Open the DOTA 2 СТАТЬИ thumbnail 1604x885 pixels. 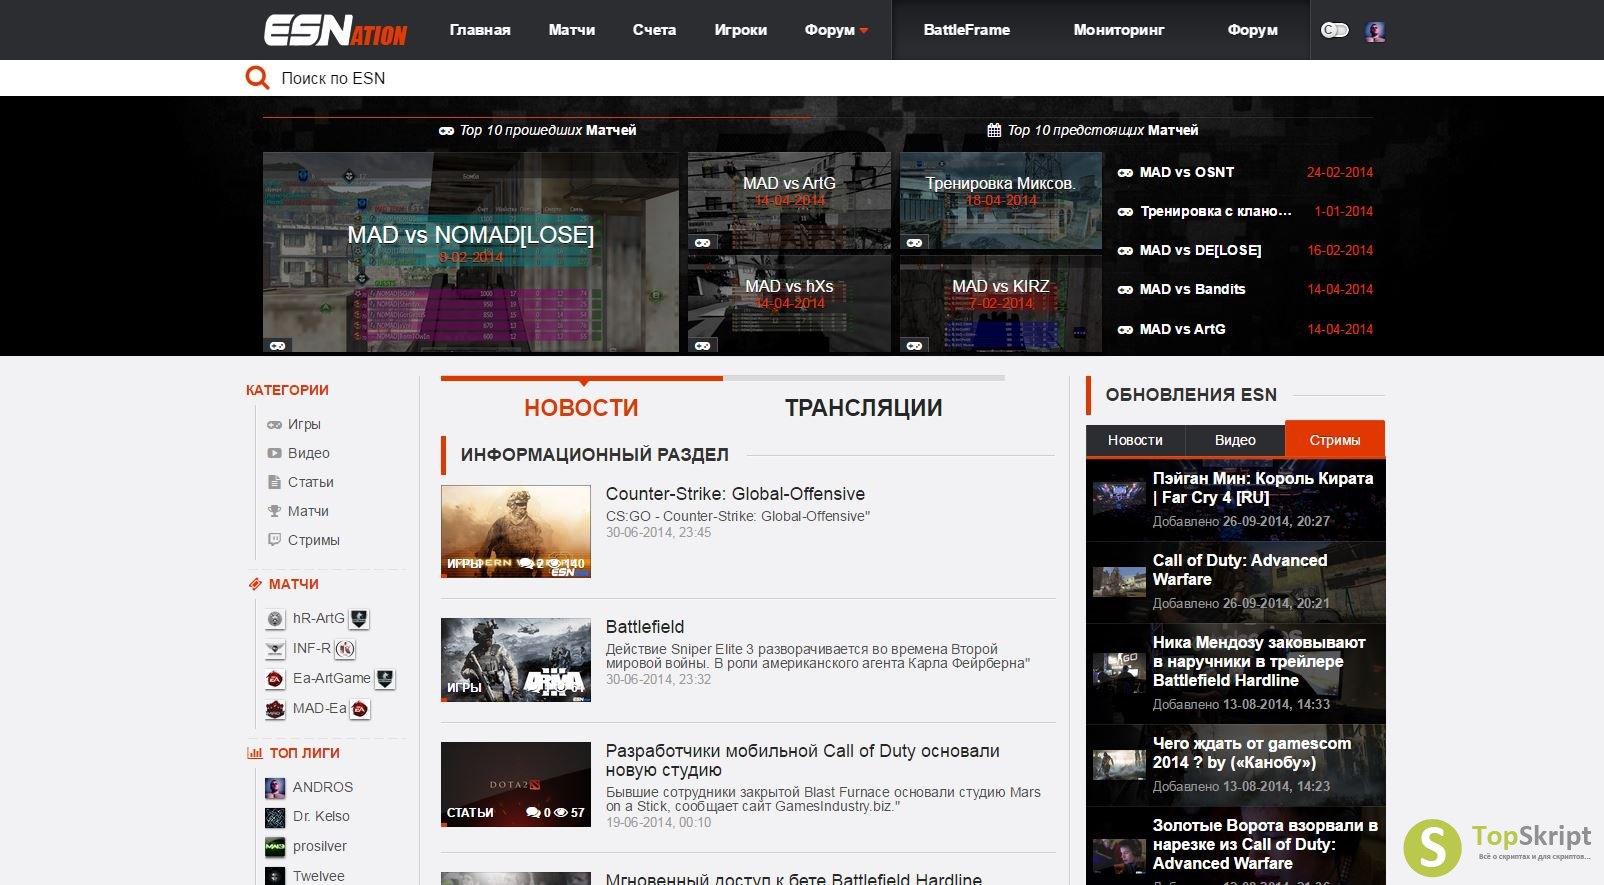(516, 784)
